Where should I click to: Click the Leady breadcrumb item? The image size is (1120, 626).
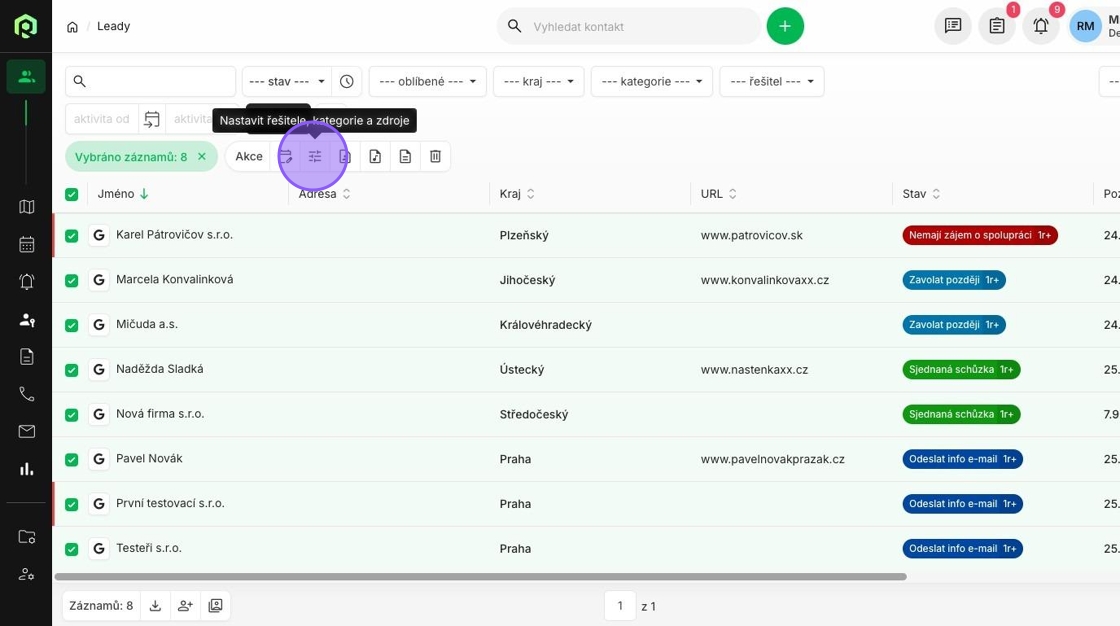[114, 26]
